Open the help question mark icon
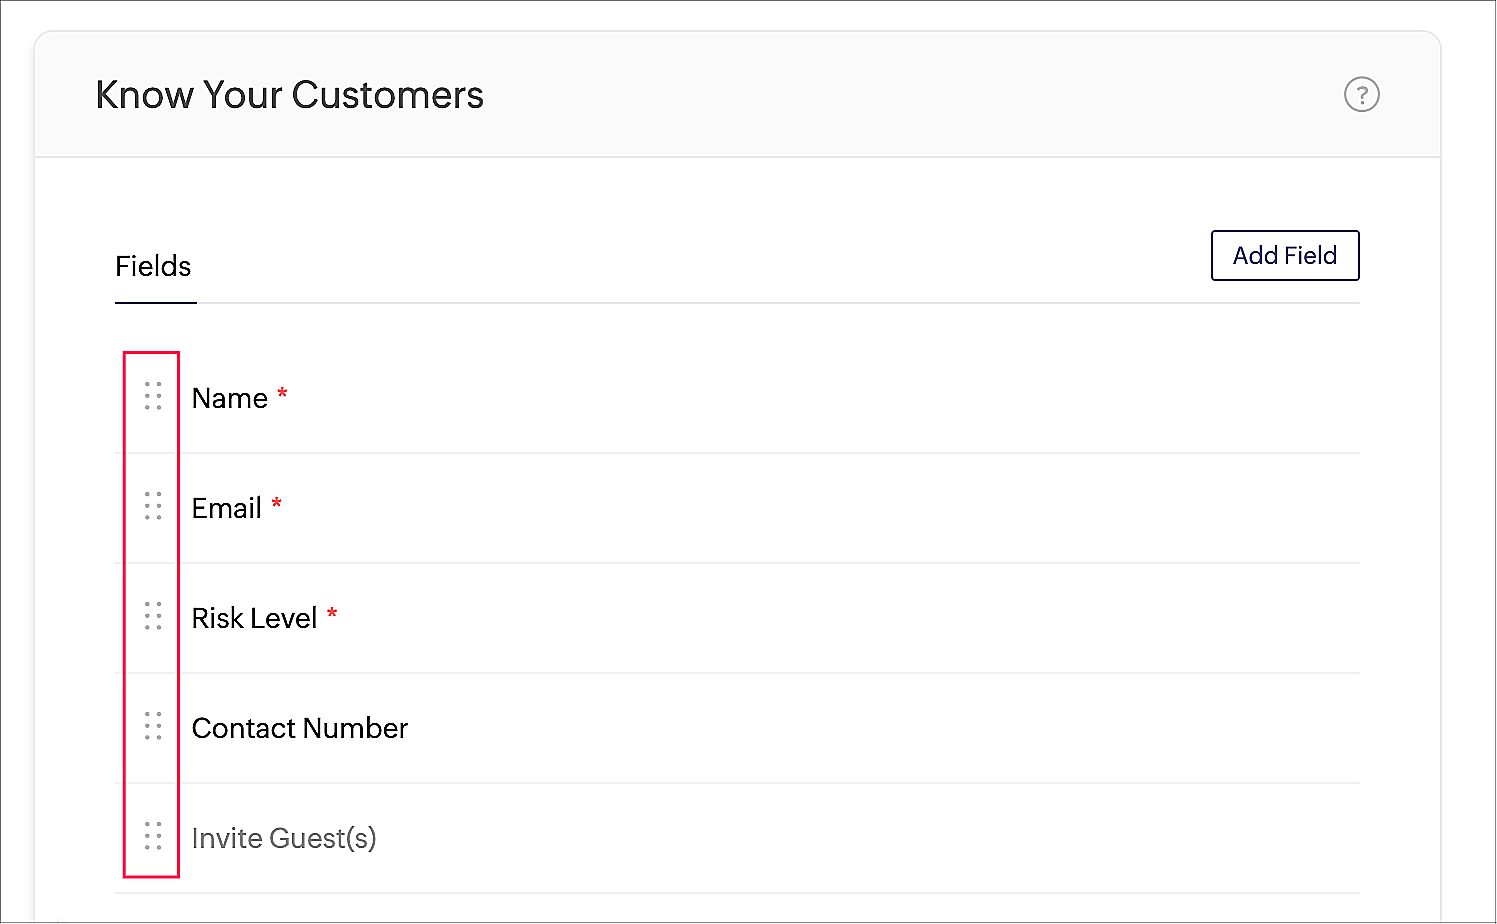 1361,95
